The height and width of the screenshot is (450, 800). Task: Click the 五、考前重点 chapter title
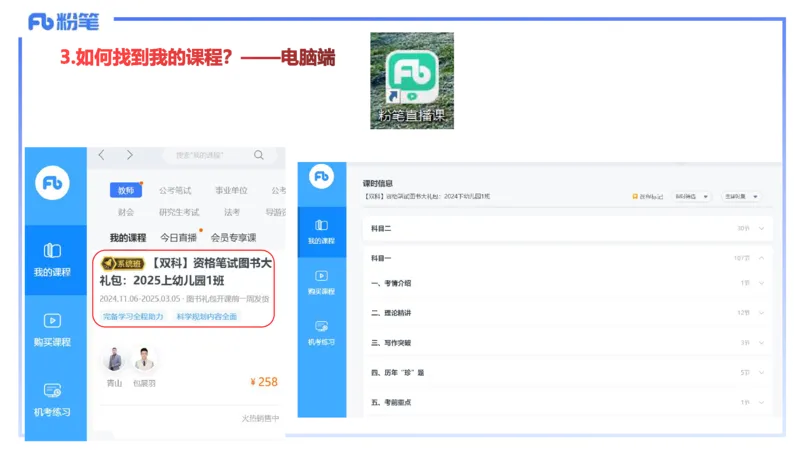pos(391,403)
